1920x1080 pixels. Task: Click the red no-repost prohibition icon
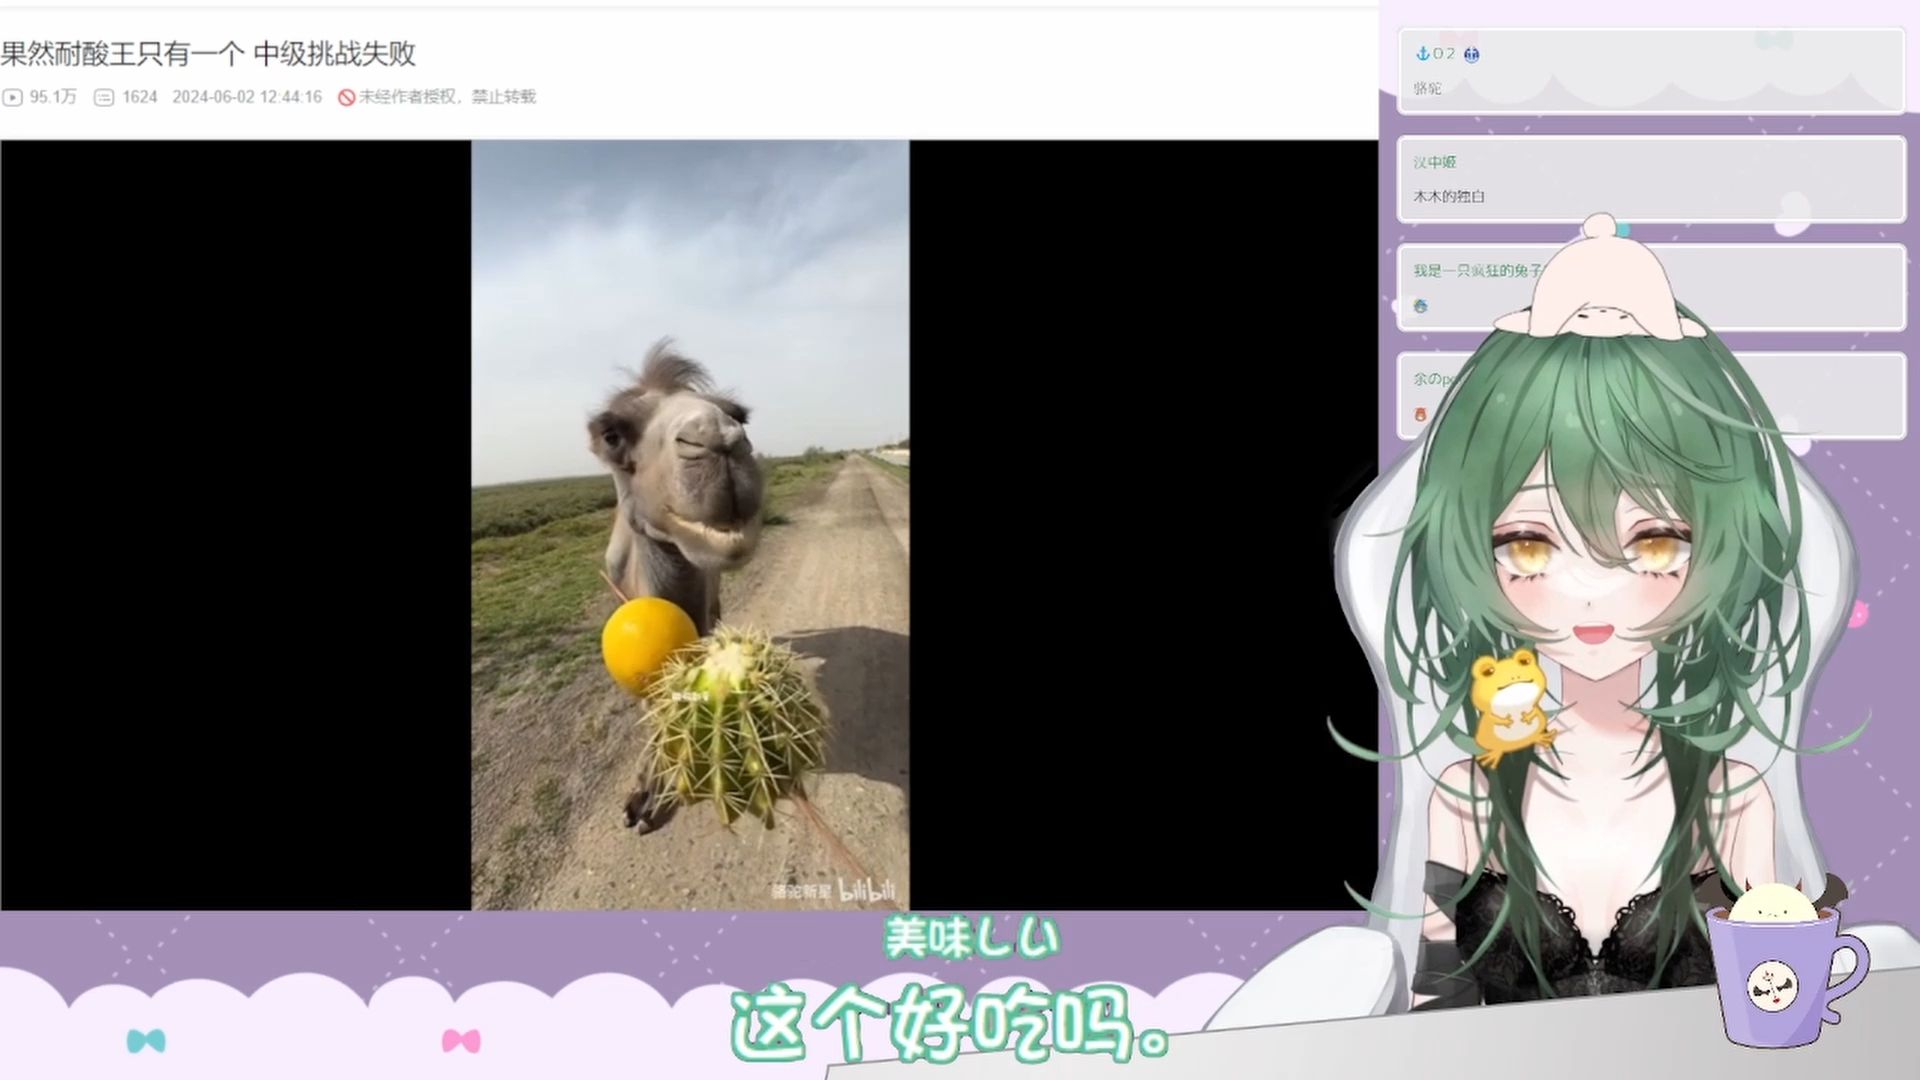coord(346,97)
